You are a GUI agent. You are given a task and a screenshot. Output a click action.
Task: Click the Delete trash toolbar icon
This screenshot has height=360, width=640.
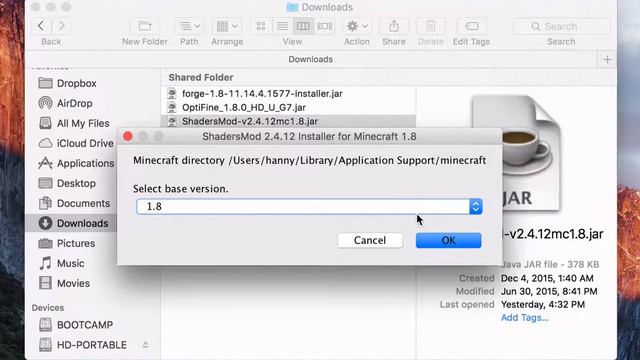pos(431,26)
